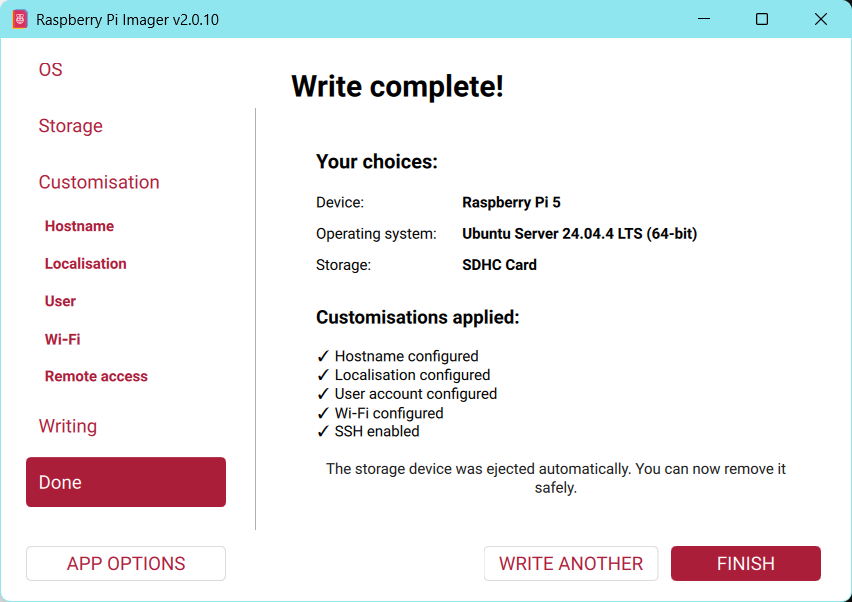The width and height of the screenshot is (852, 602).
Task: Click the 'Write complete!' heading
Action: click(398, 86)
